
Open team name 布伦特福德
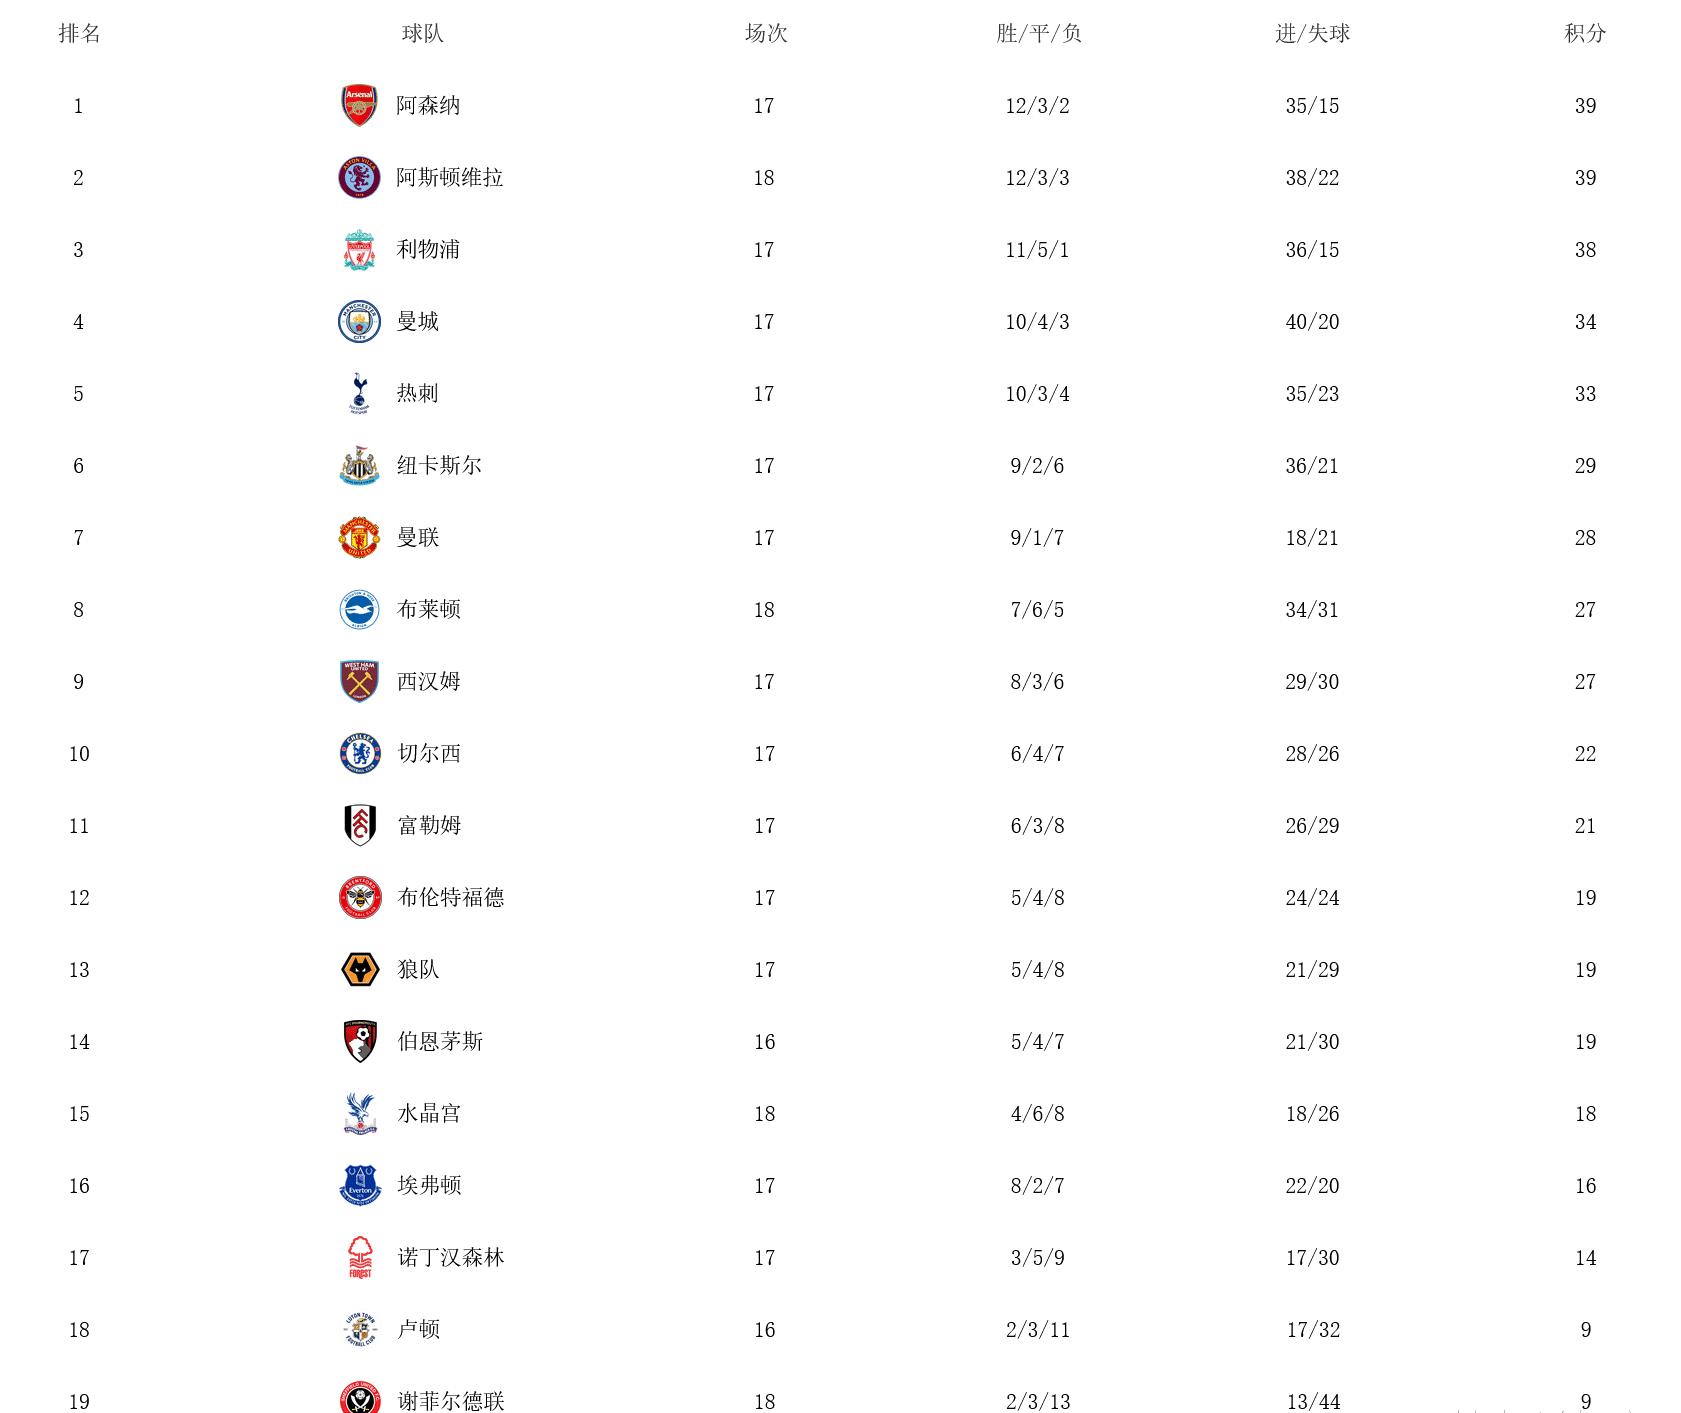click(x=451, y=897)
